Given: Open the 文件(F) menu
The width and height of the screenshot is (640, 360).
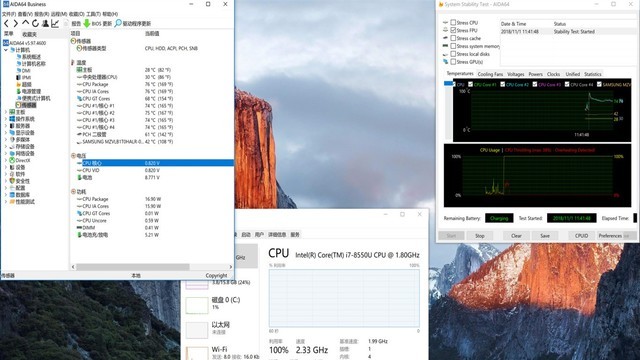Looking at the screenshot, I should (x=9, y=14).
